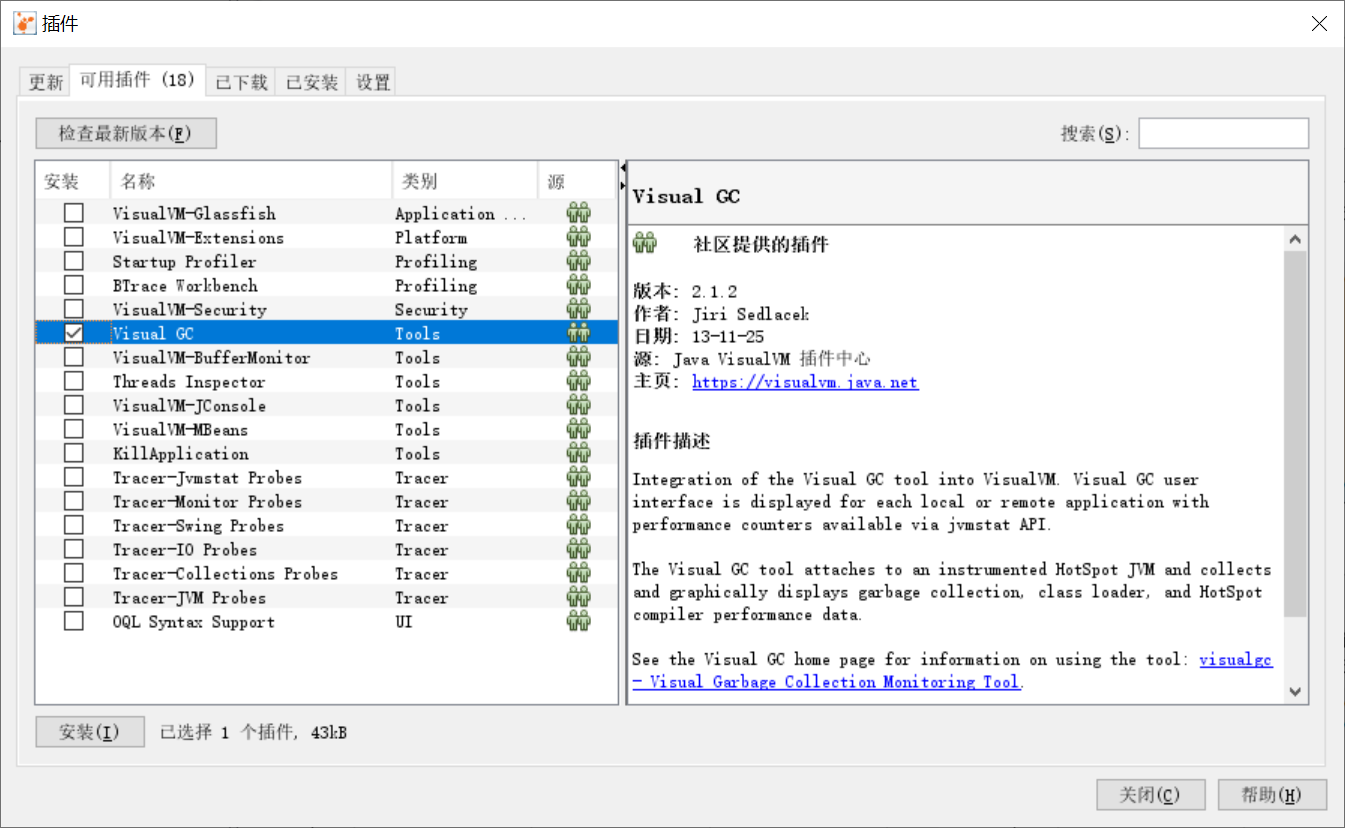1345x828 pixels.
Task: Check the VisualVM-Glassfish install checkbox
Action: point(74,213)
